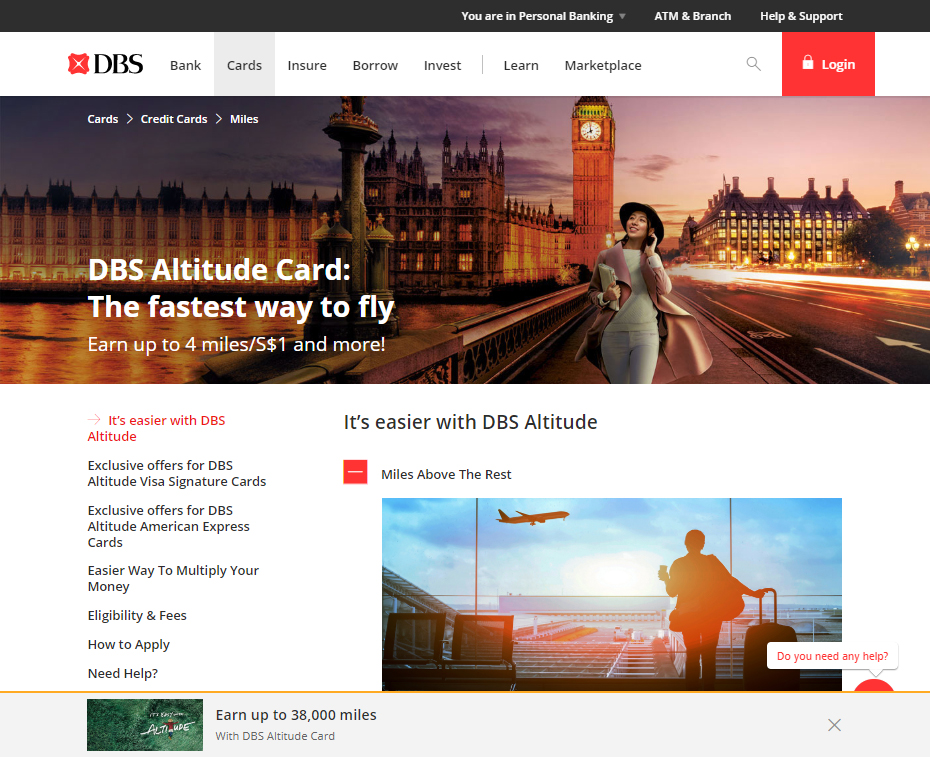
Task: Close the bottom promo banner
Action: (834, 725)
